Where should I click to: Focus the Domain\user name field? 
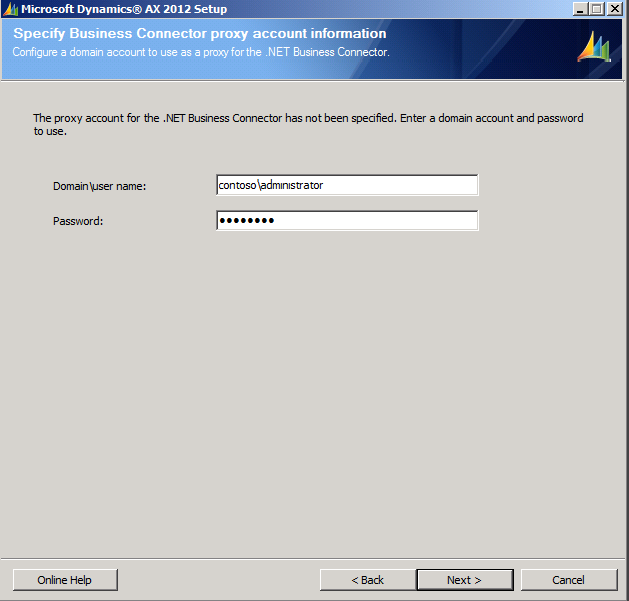pyautogui.click(x=347, y=185)
